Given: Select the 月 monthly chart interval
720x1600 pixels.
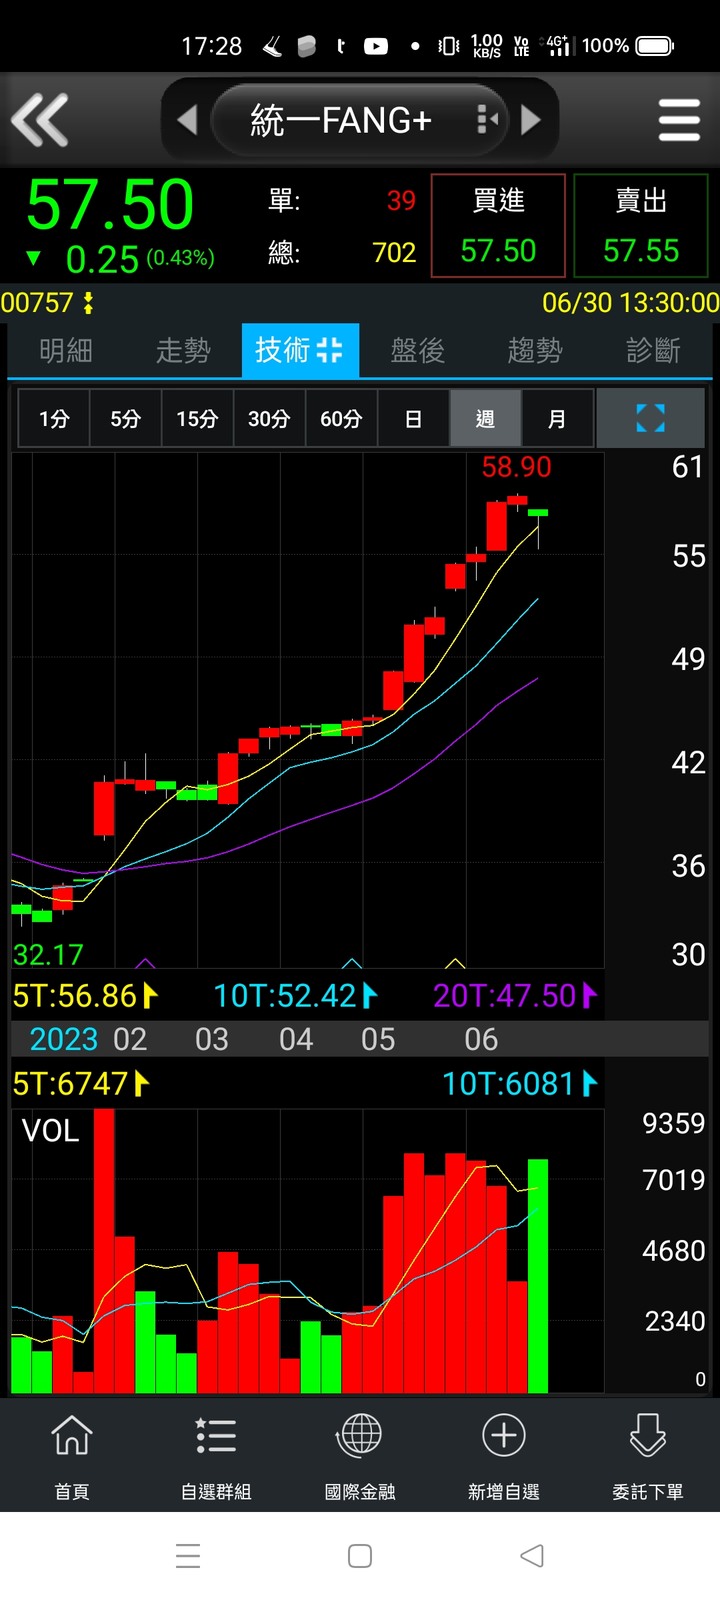Looking at the screenshot, I should (557, 418).
